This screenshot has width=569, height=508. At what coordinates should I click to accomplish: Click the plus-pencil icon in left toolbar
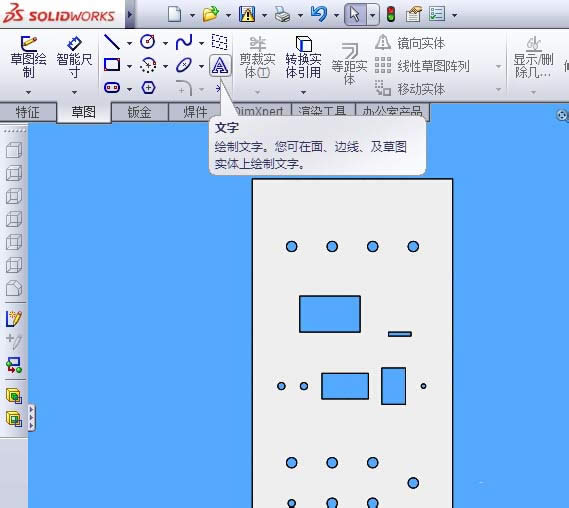[x=14, y=341]
